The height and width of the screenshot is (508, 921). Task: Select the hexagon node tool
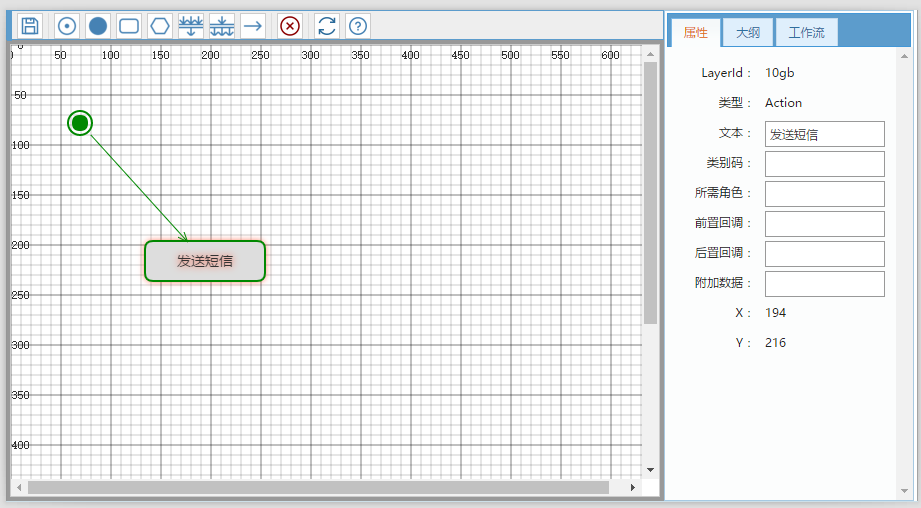click(x=160, y=26)
